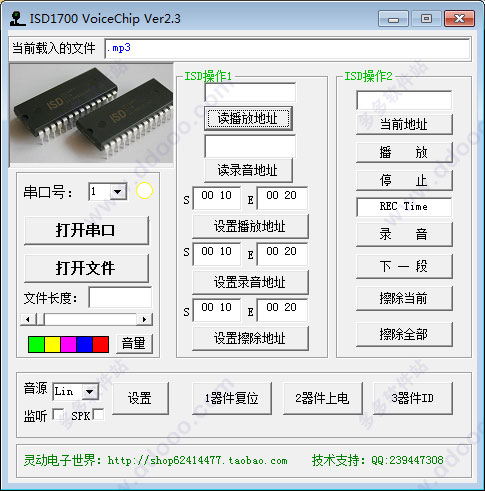This screenshot has width=485, height=491.
Task: Click play address end E field
Action: click(282, 198)
